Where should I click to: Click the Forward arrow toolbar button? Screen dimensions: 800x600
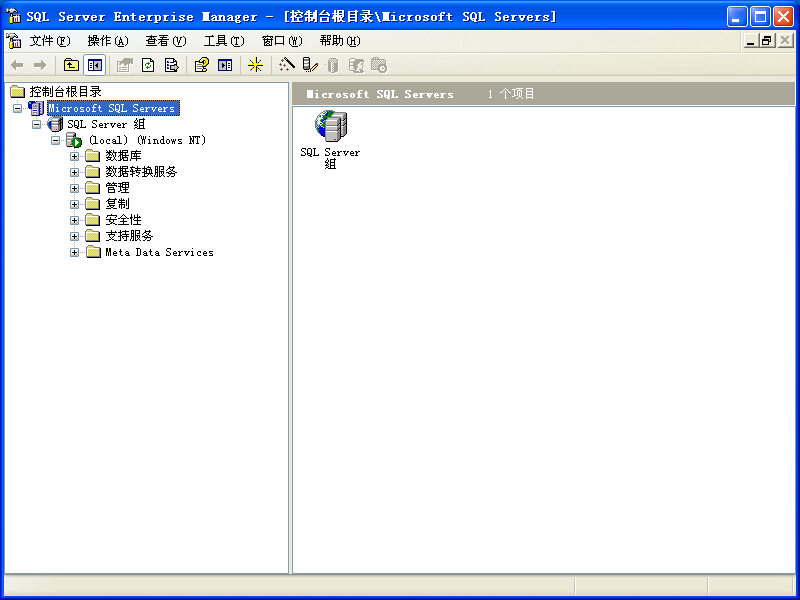(40, 65)
